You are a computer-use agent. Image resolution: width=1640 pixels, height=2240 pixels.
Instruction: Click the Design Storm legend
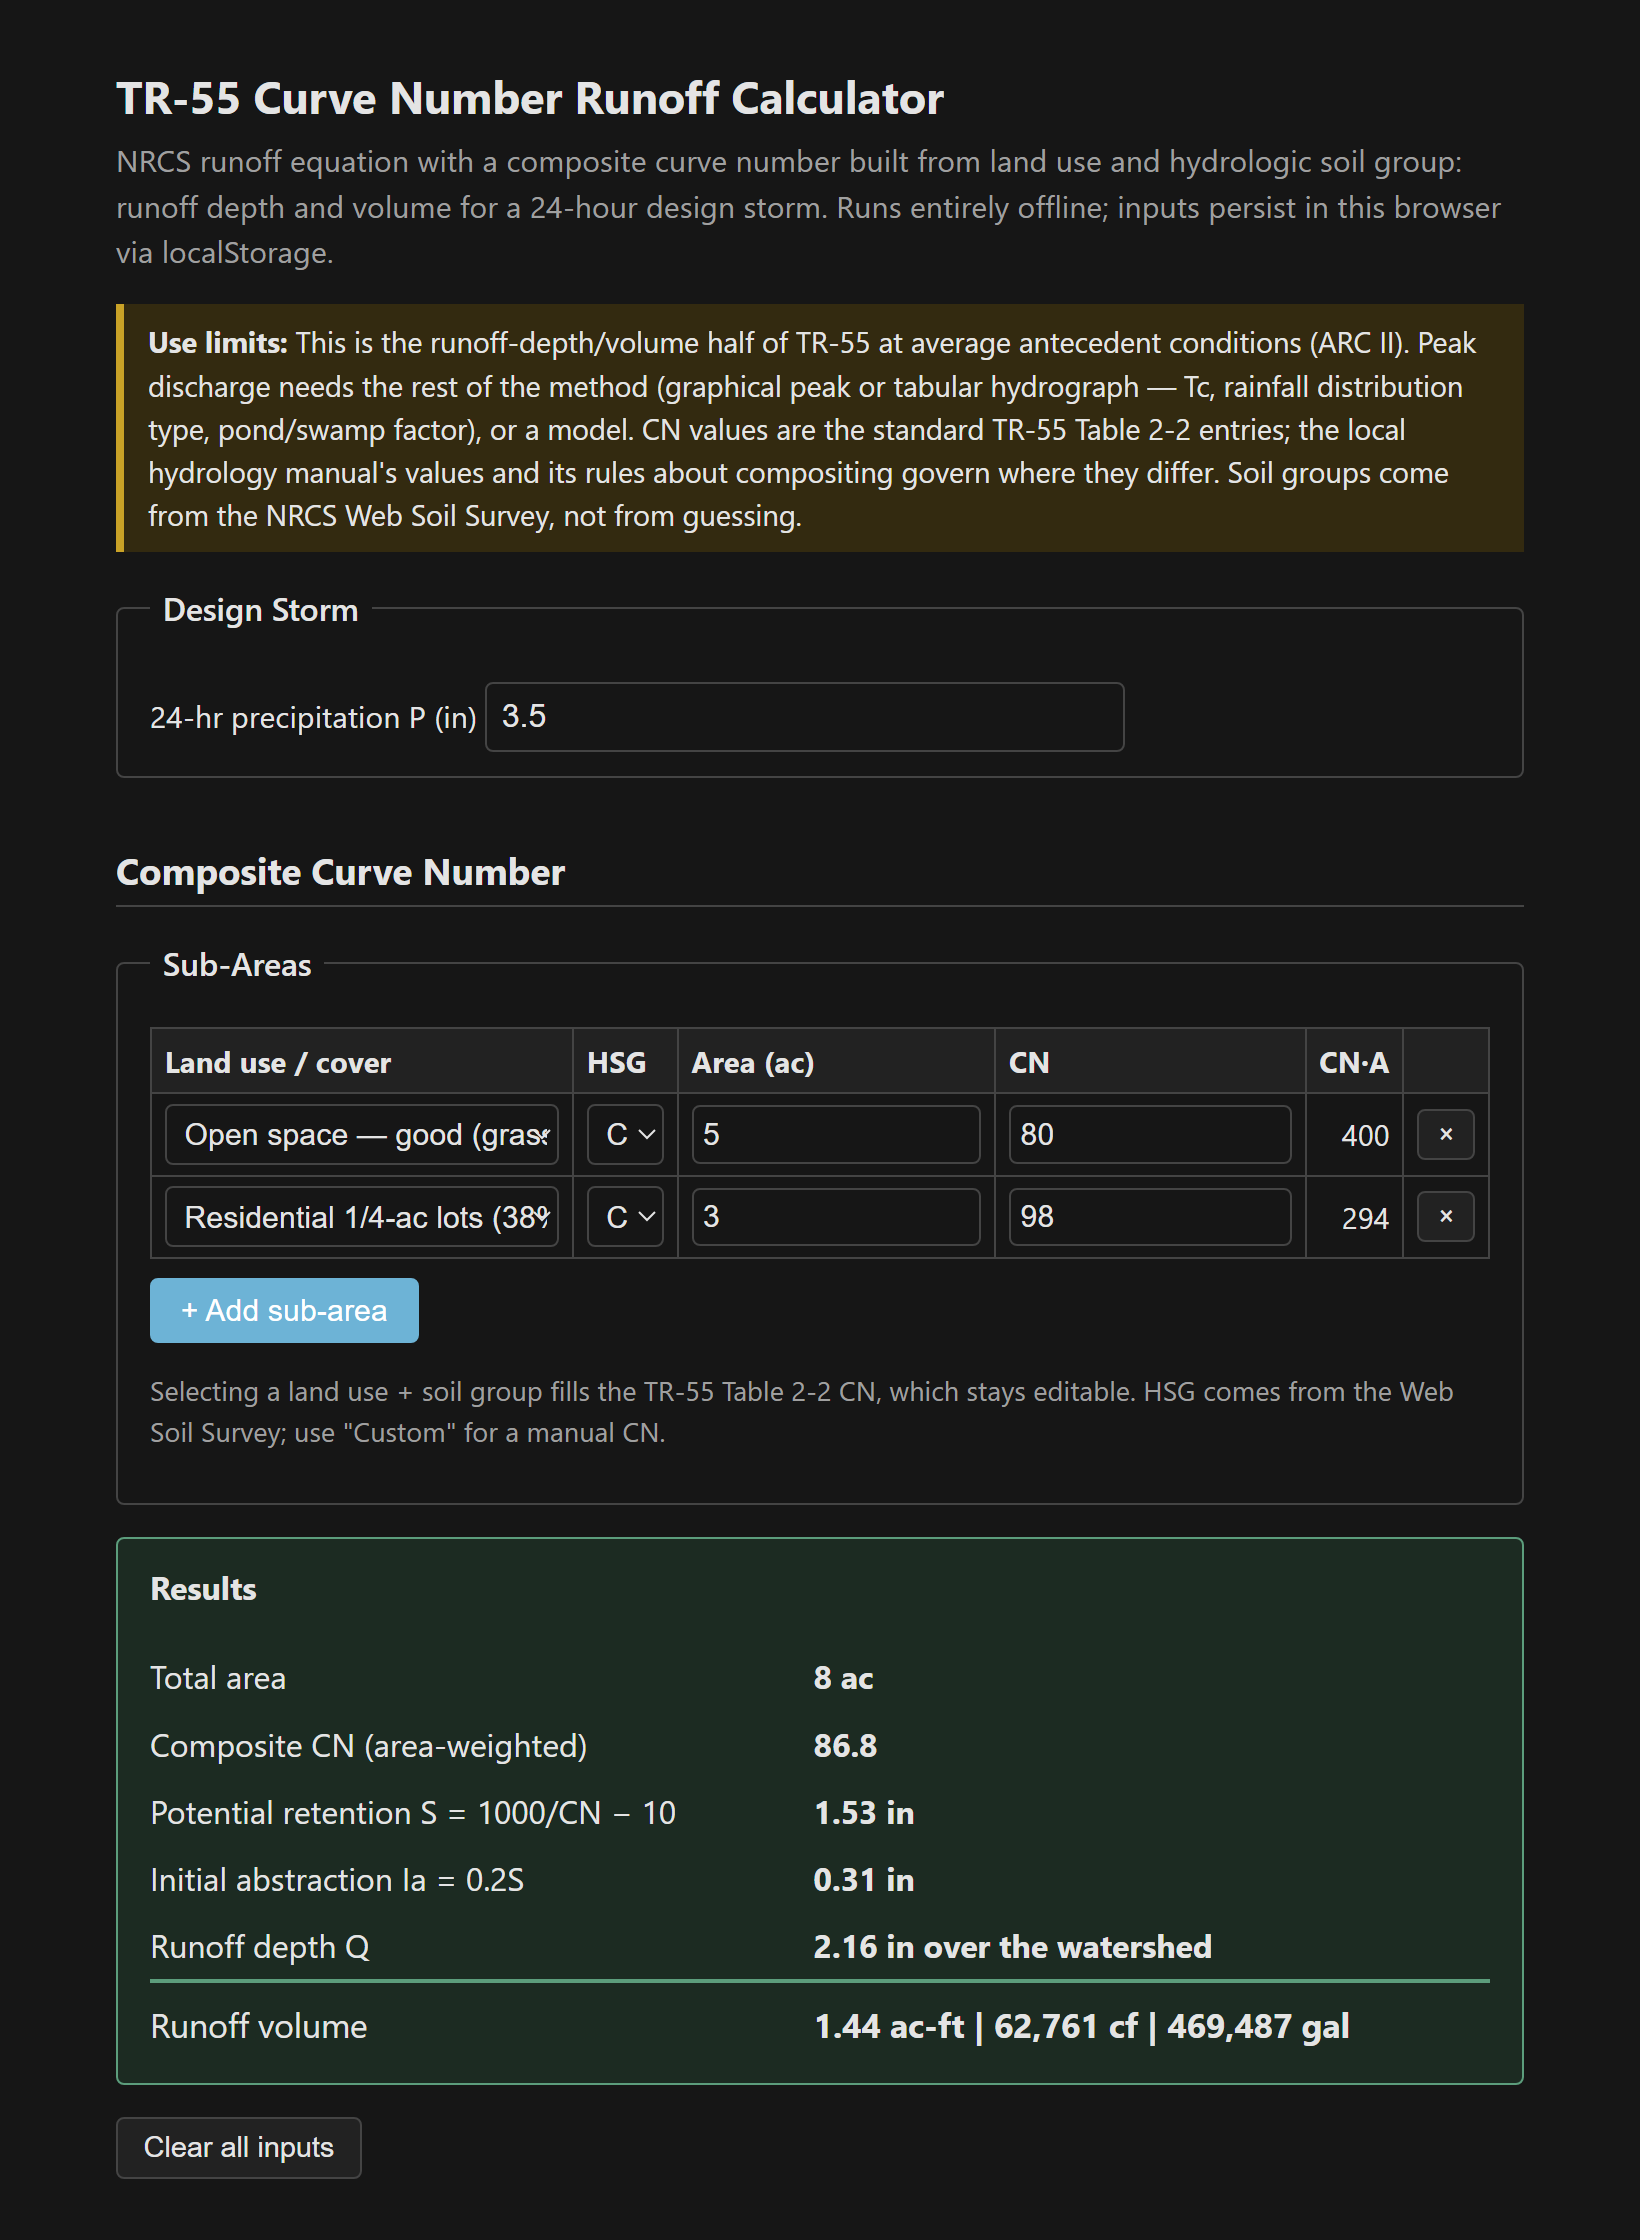coord(260,610)
